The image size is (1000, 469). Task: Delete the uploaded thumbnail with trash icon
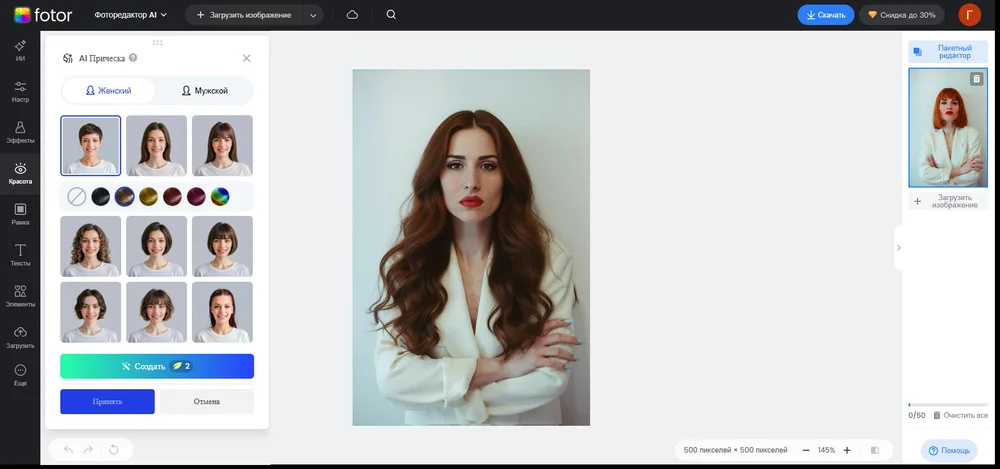pos(976,79)
